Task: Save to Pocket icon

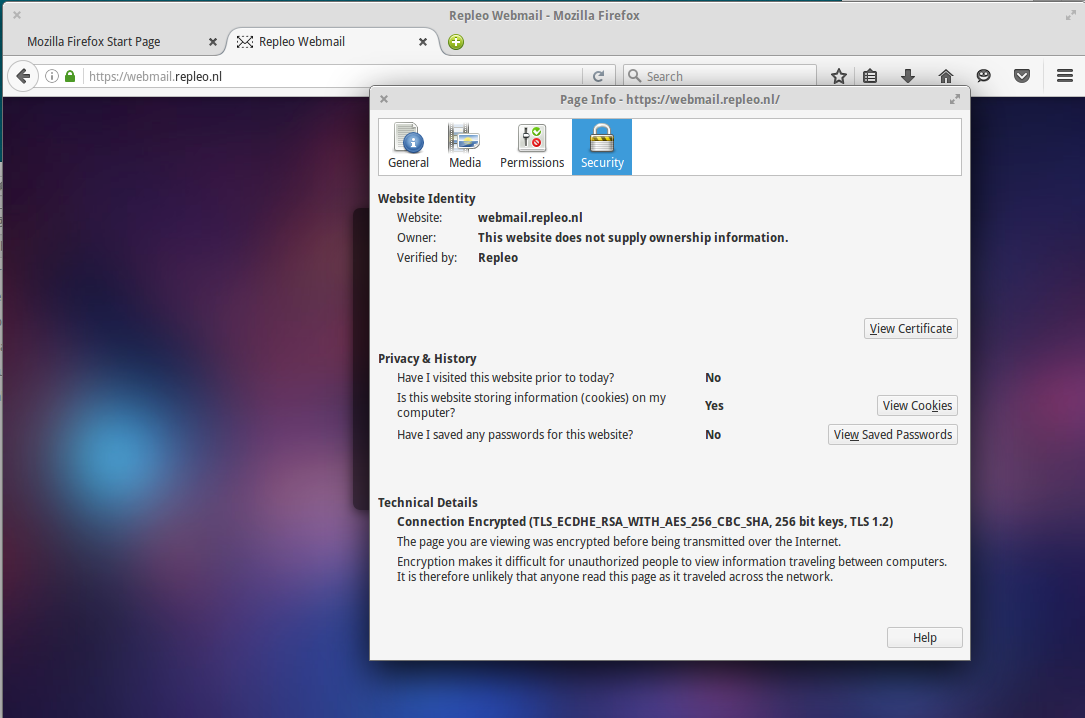Action: click(1021, 76)
